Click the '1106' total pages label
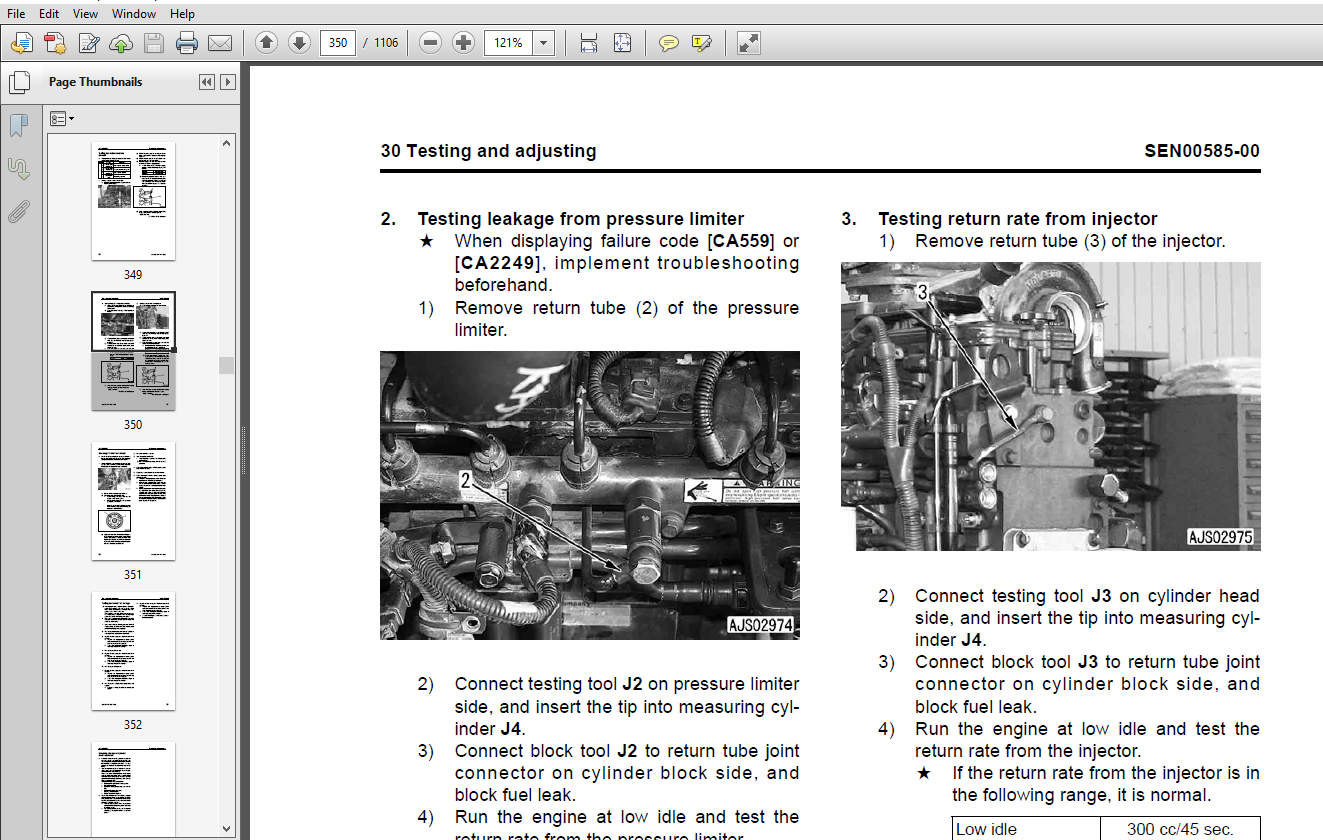 tap(386, 43)
